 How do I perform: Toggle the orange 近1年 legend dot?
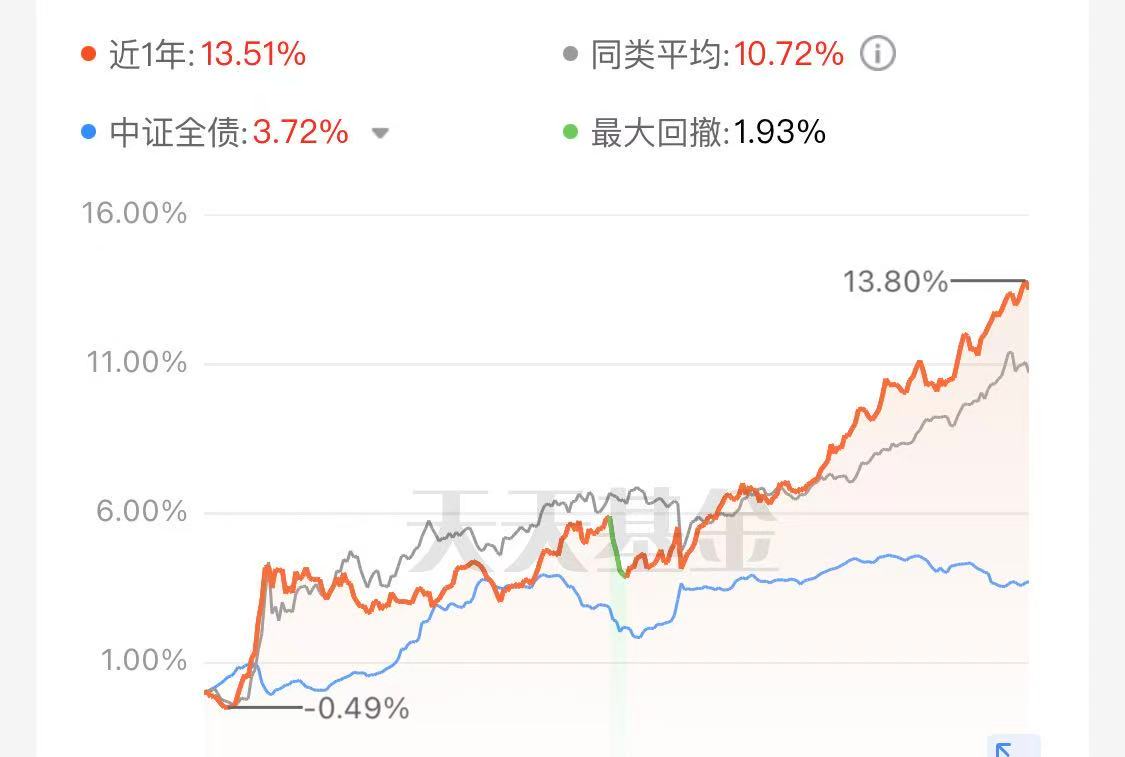88,54
